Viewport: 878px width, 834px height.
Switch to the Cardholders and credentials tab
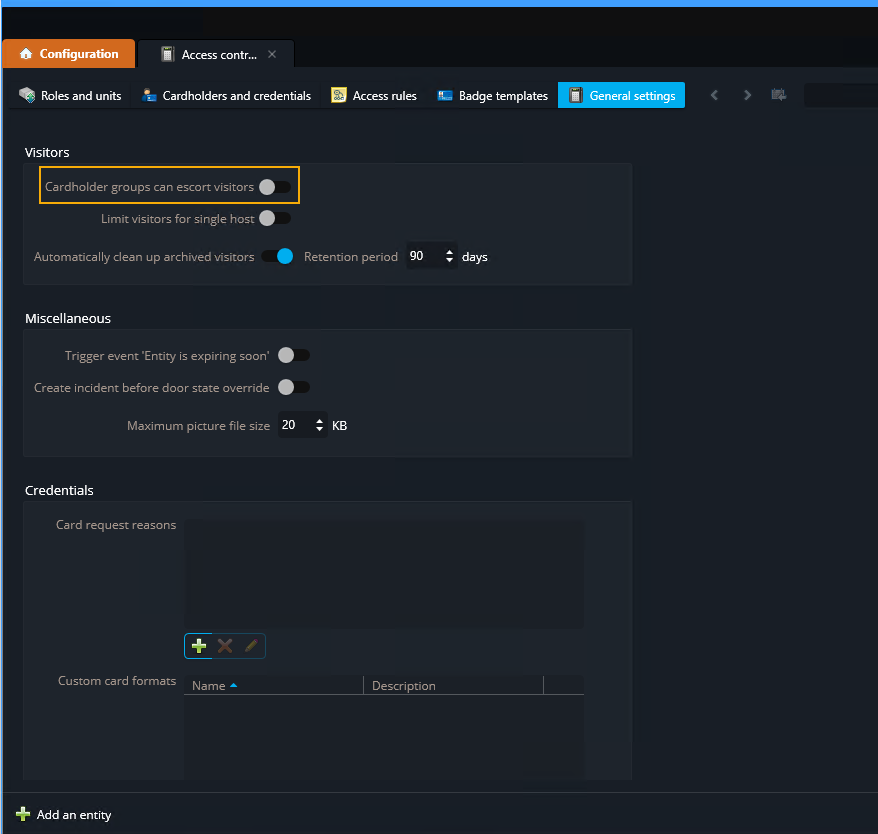point(228,95)
